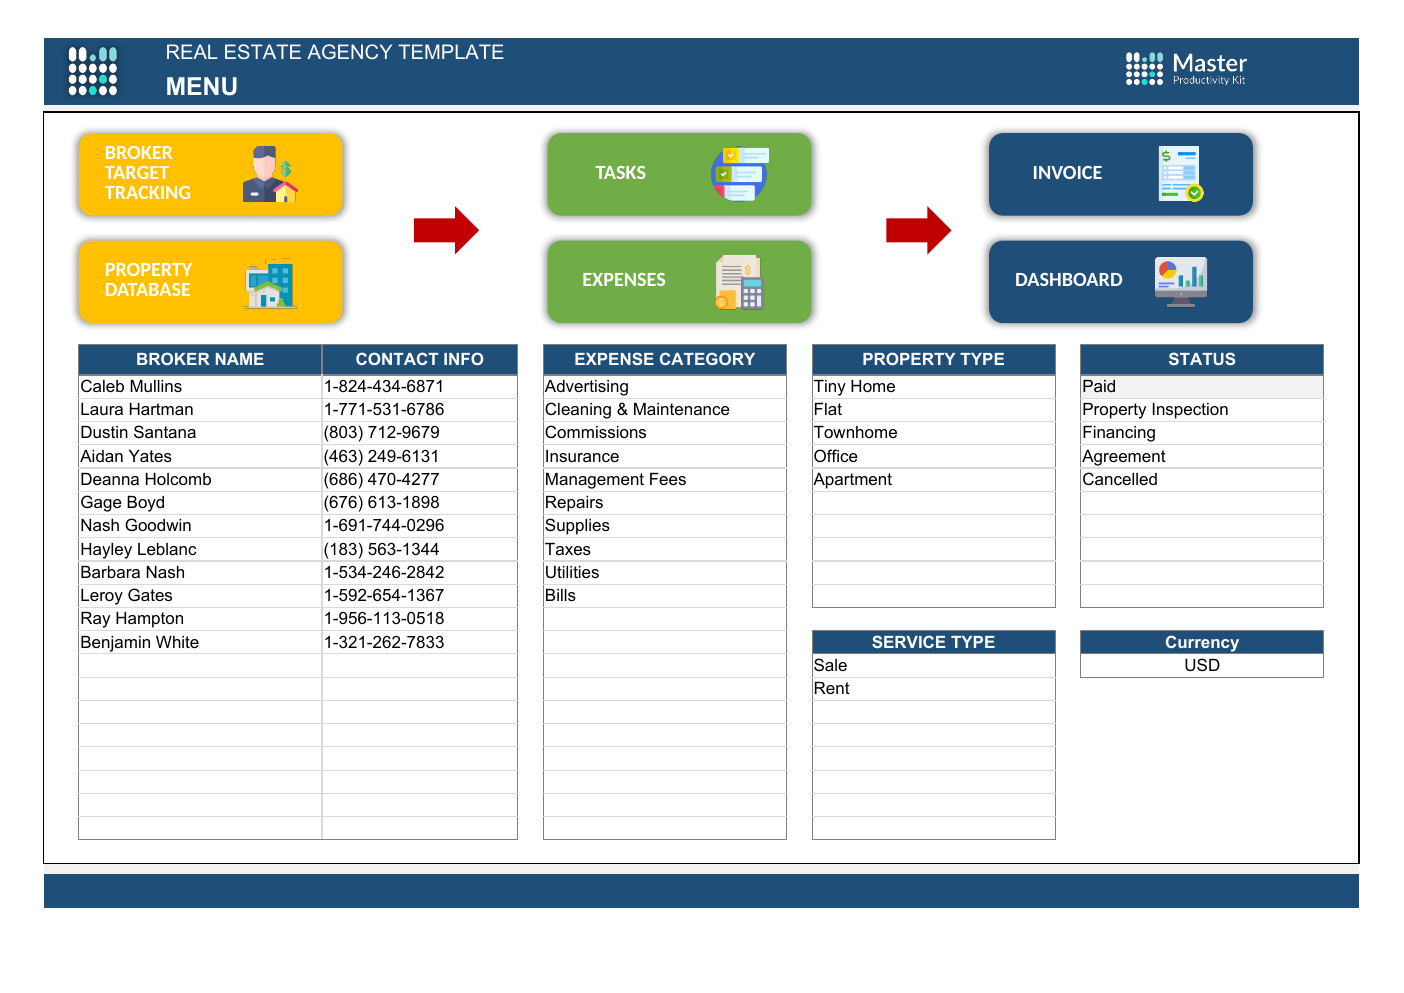The width and height of the screenshot is (1404, 993).
Task: Click the Master Productivity Kit logo
Action: click(x=1187, y=69)
